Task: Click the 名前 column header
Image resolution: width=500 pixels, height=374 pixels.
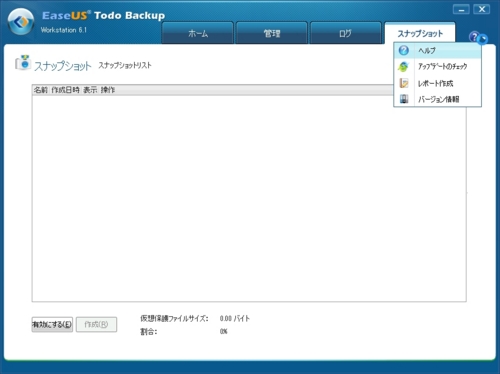Action: coord(41,90)
